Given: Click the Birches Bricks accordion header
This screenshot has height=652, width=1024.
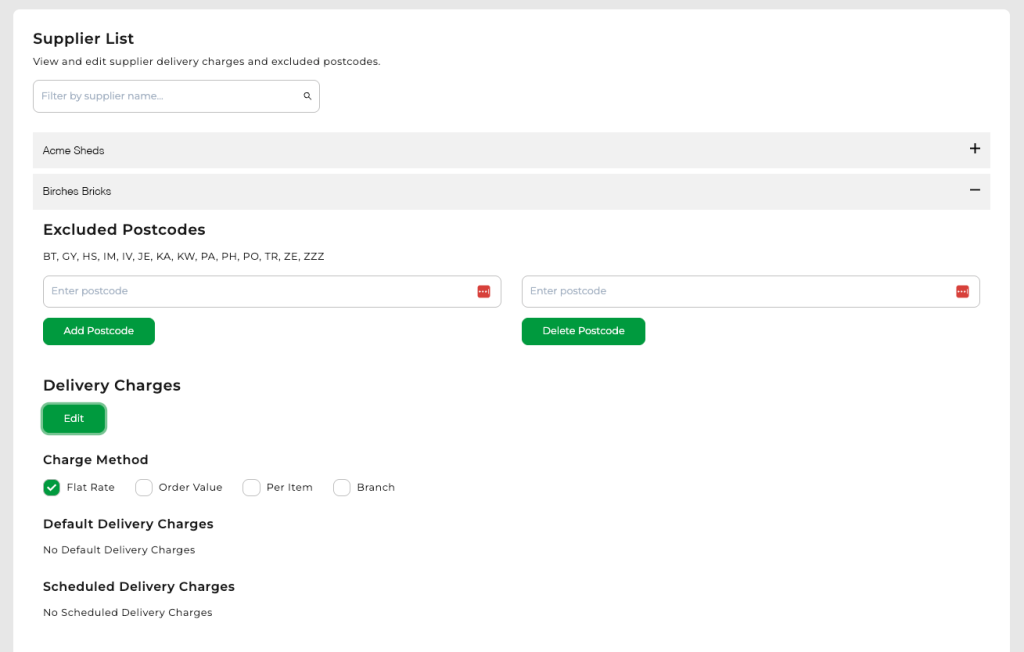Looking at the screenshot, I should point(500,190).
